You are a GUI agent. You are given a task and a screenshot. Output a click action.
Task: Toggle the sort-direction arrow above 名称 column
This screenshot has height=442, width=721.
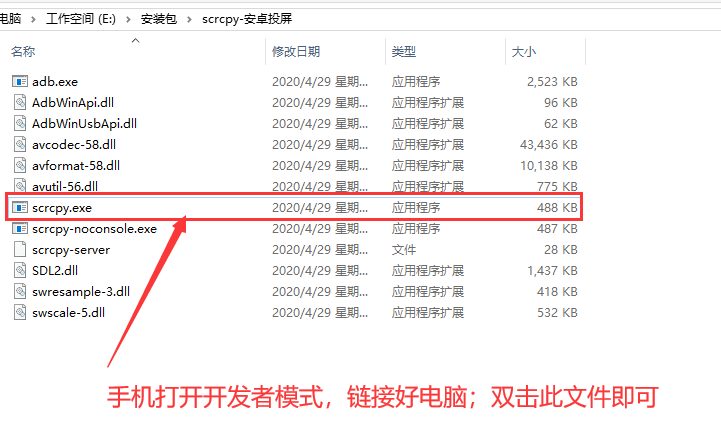point(135,40)
